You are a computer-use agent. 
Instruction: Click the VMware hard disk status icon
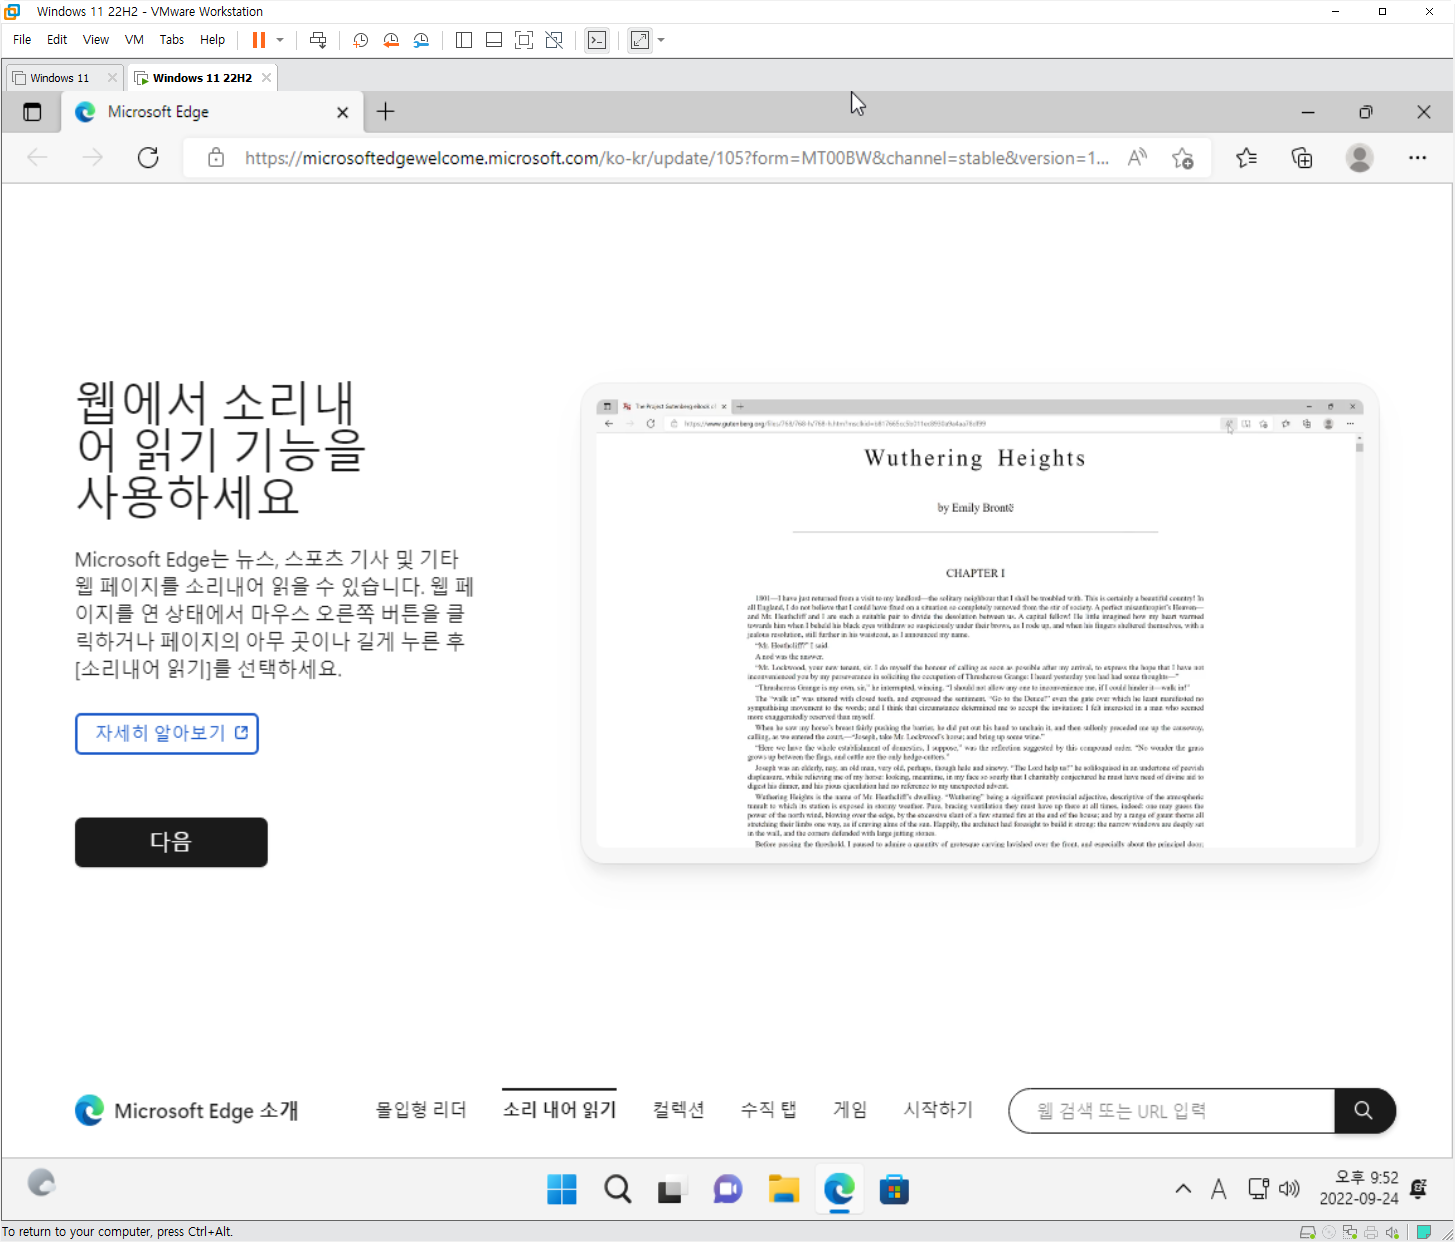[x=1307, y=1232]
